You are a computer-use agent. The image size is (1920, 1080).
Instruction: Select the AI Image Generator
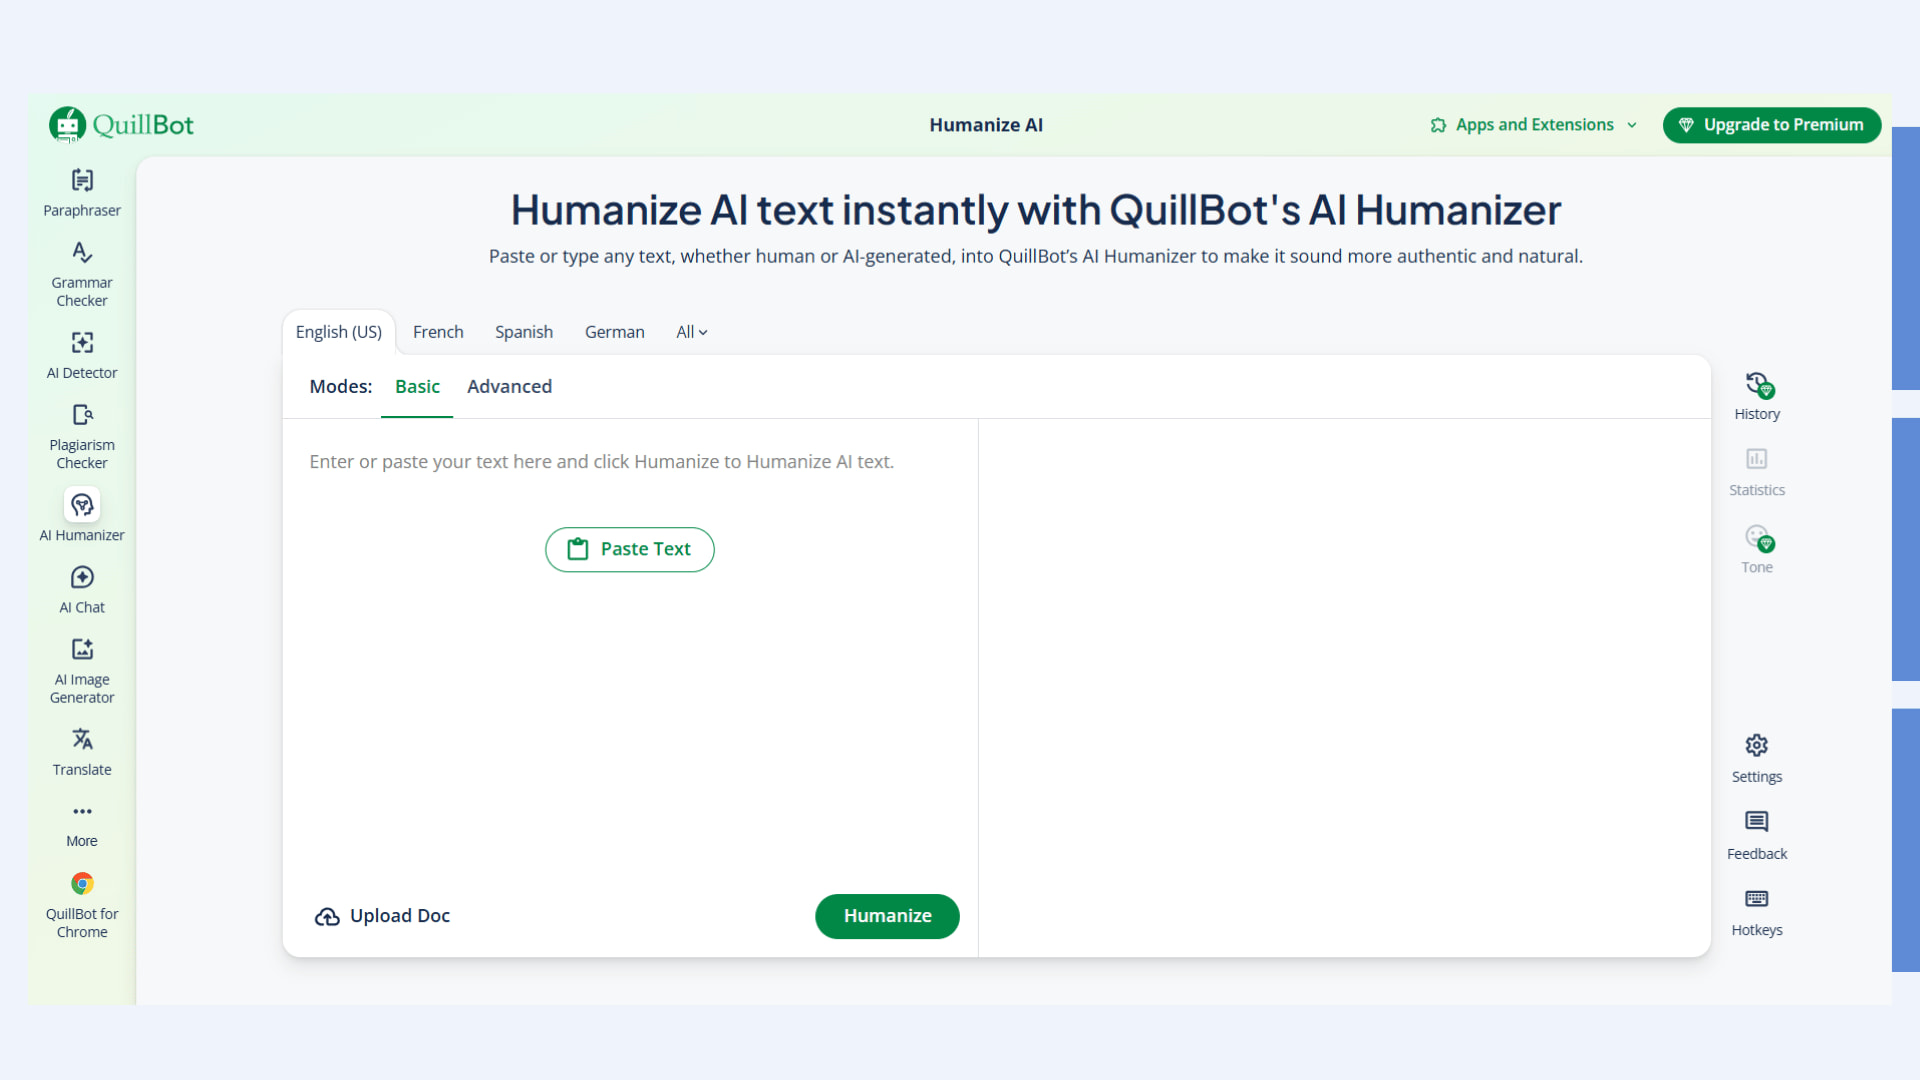(x=81, y=670)
